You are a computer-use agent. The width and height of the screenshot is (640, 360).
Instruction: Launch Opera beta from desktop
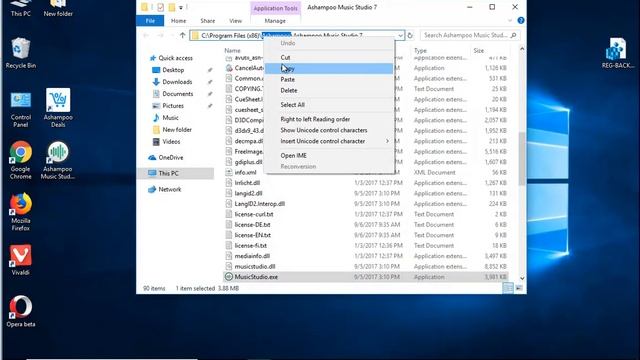click(20, 311)
